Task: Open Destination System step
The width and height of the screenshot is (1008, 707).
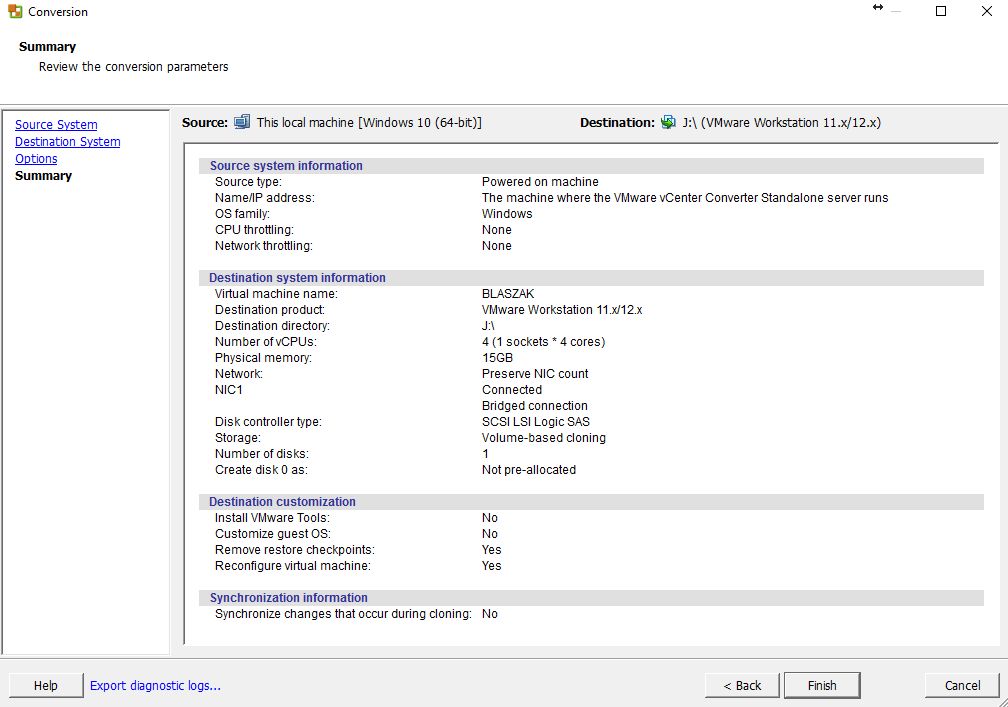Action: click(68, 141)
